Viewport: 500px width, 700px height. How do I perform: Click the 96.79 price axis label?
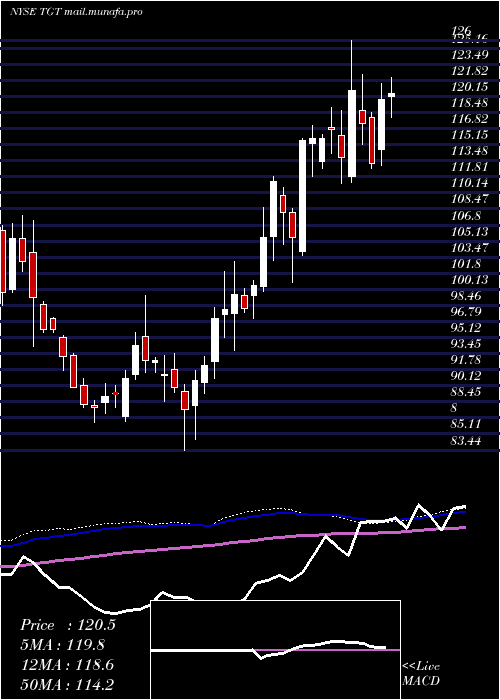coord(466,312)
